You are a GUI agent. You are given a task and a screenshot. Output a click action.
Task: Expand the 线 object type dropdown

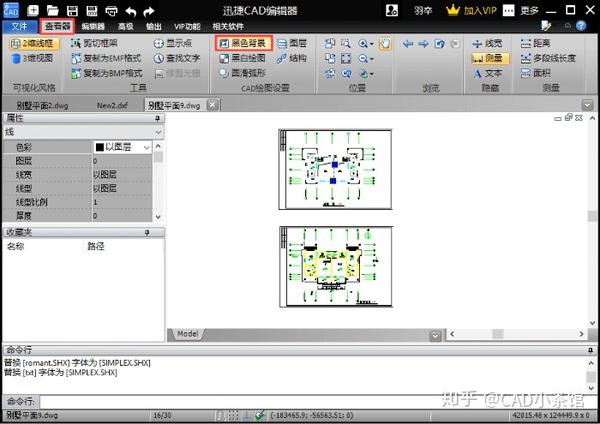[x=83, y=132]
